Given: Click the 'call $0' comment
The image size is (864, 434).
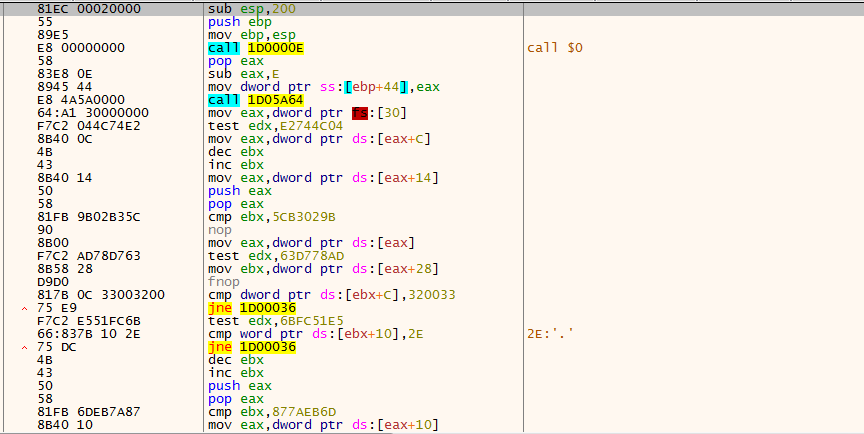Looking at the screenshot, I should coord(555,48).
